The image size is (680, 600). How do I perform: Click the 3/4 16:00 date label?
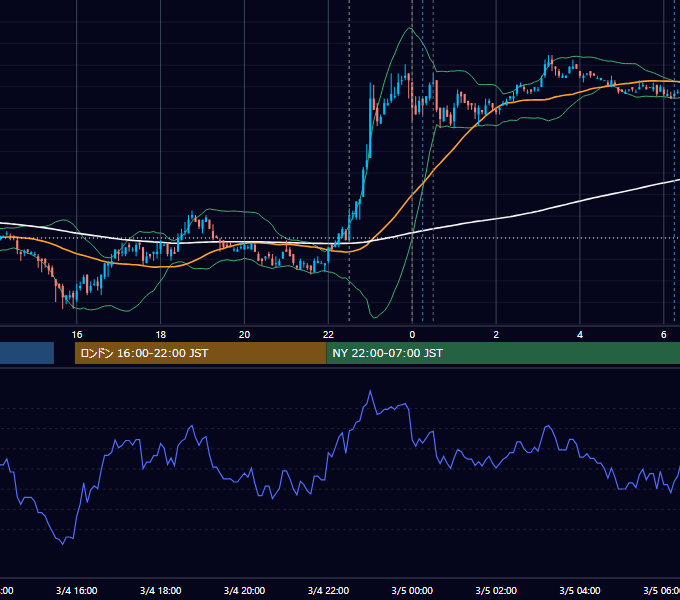pyautogui.click(x=77, y=590)
